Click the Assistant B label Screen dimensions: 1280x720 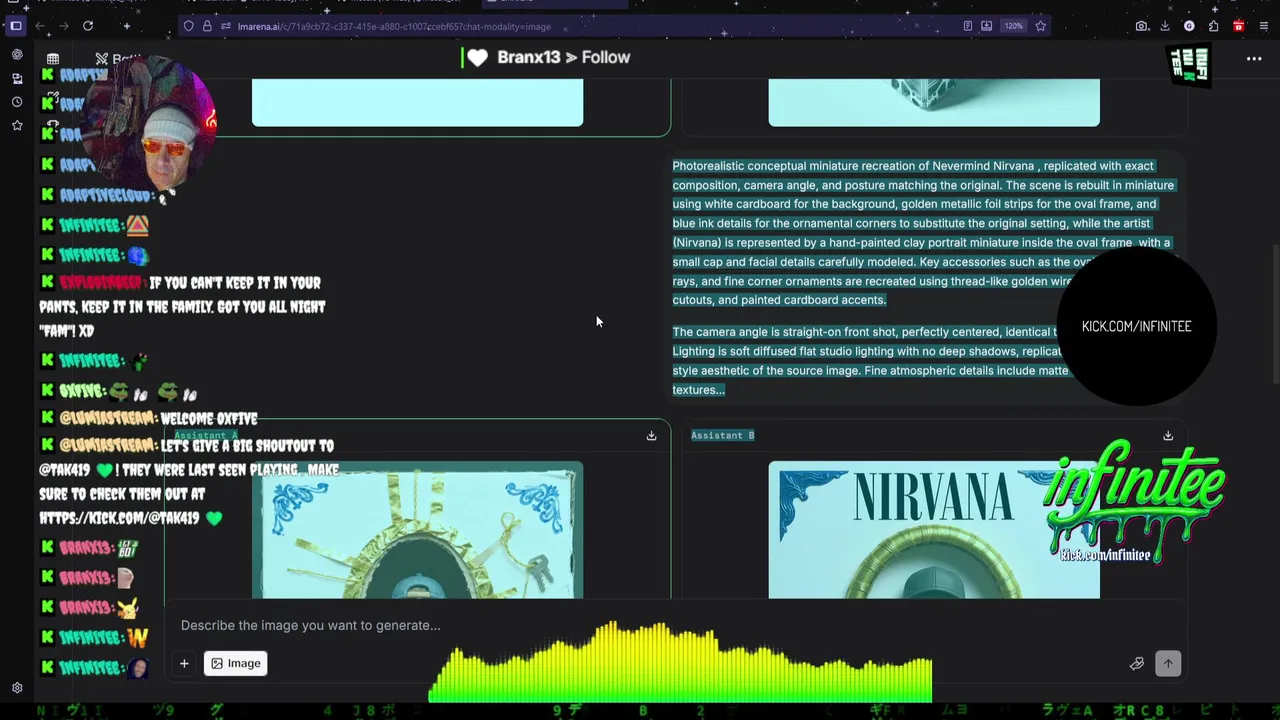tap(723, 435)
